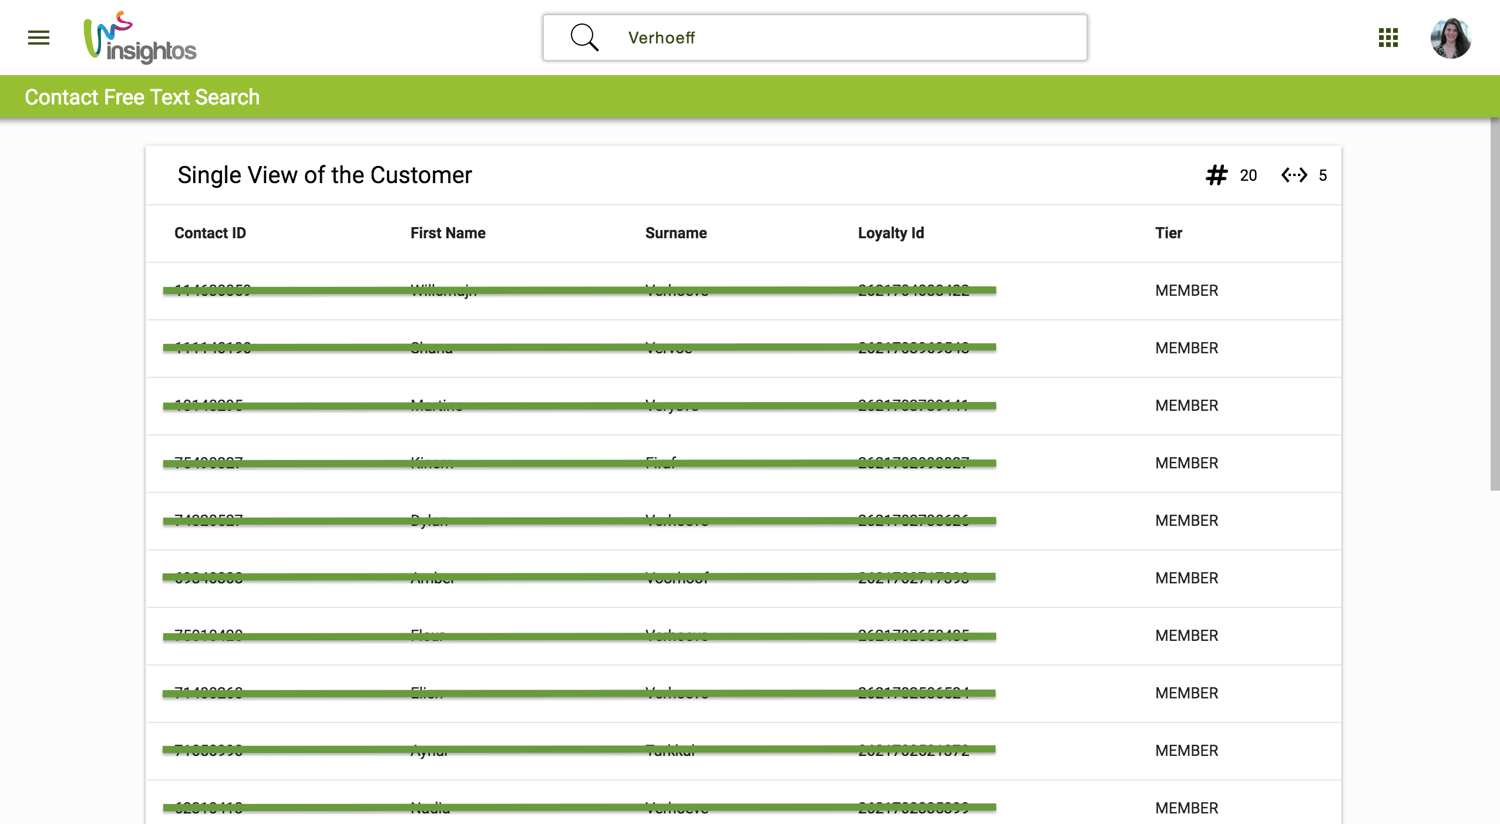Click the column count value 5
Screen dimensions: 1500x824
click(1322, 176)
